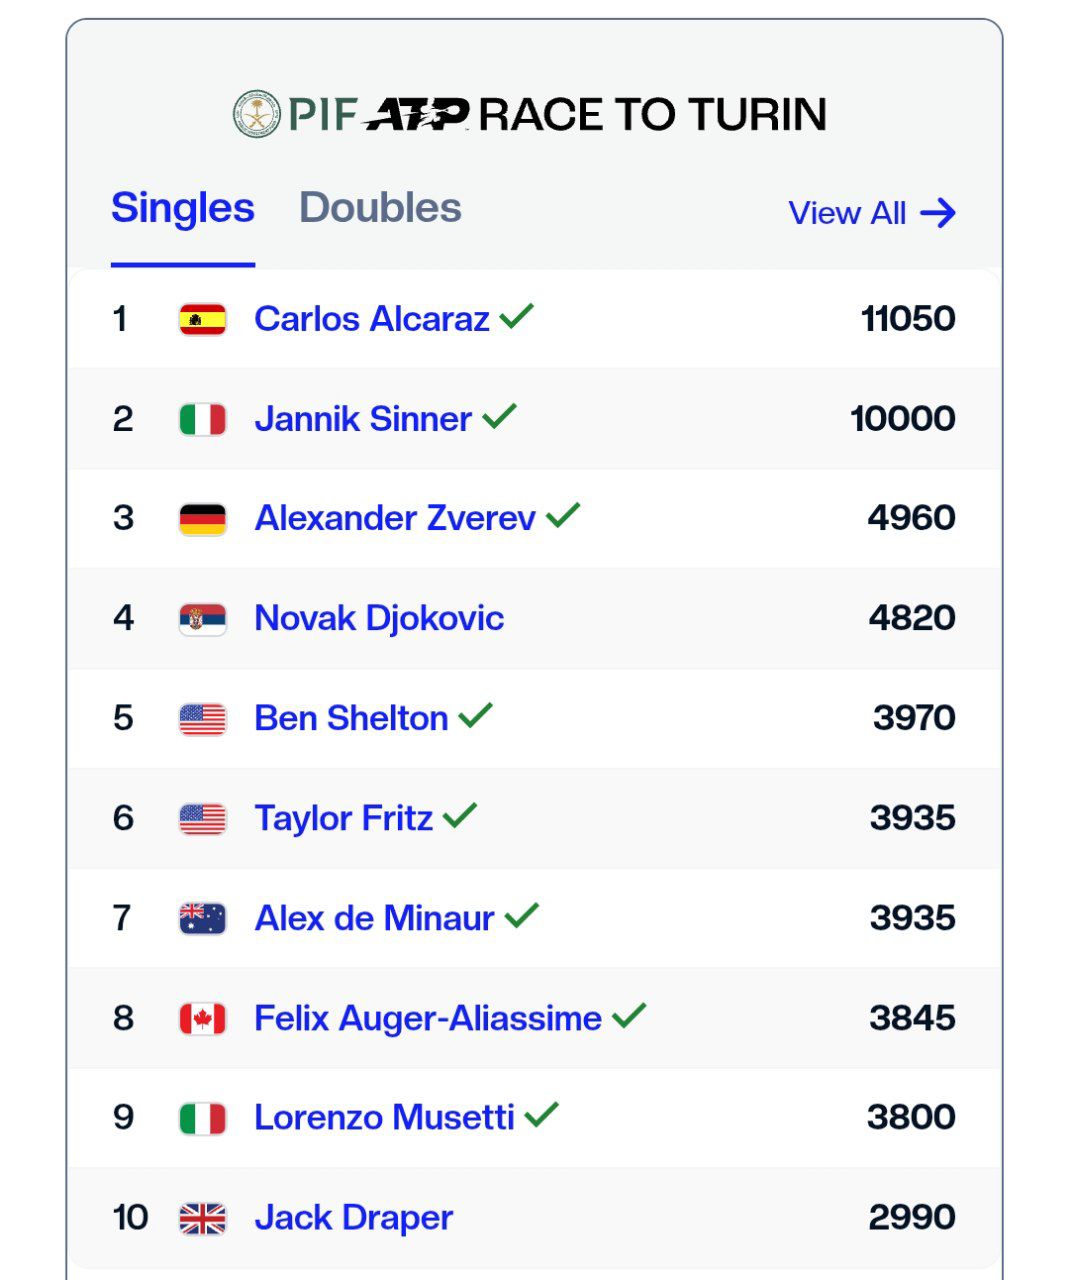Image resolution: width=1069 pixels, height=1280 pixels.
Task: Click Jack Draper's name
Action: 353,1217
